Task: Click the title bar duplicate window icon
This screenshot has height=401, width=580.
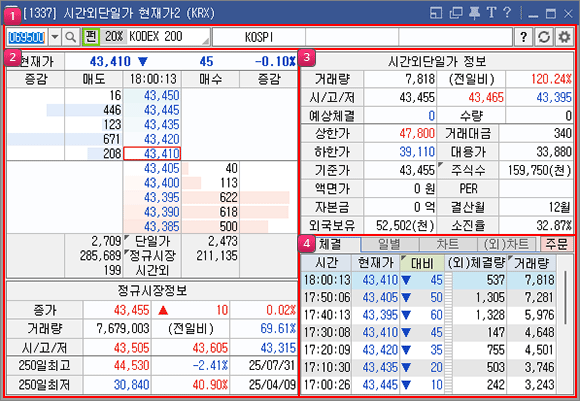Action: [456, 13]
